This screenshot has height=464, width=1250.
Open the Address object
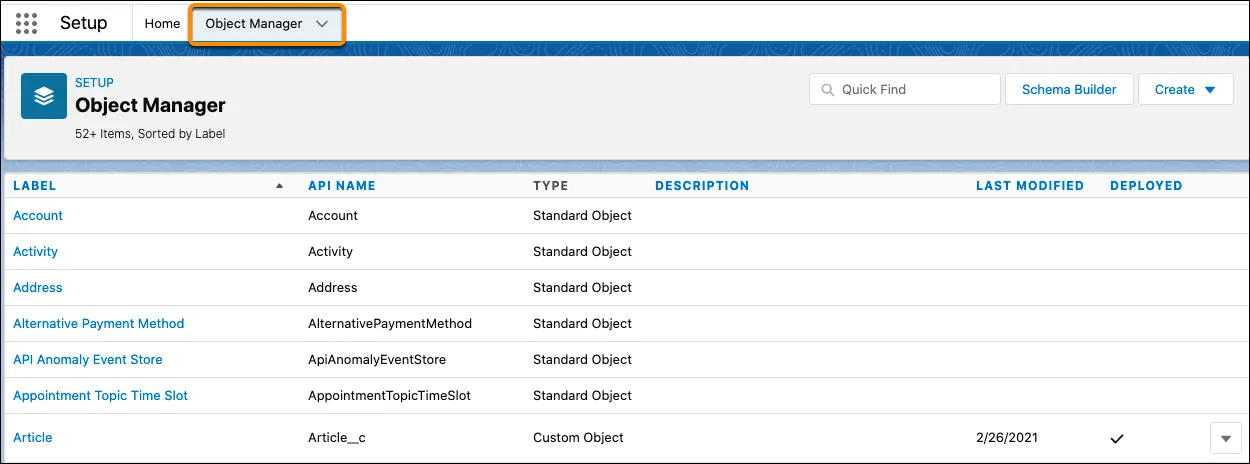tap(38, 287)
